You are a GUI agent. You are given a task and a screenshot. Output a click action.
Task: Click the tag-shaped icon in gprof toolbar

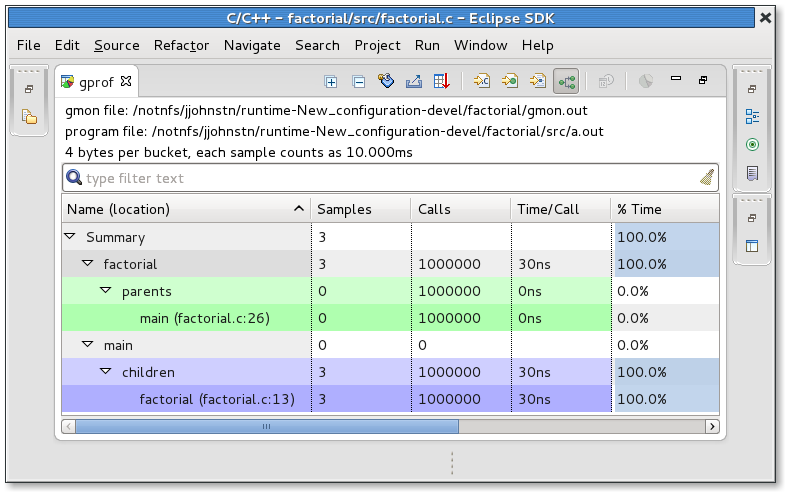pos(386,81)
